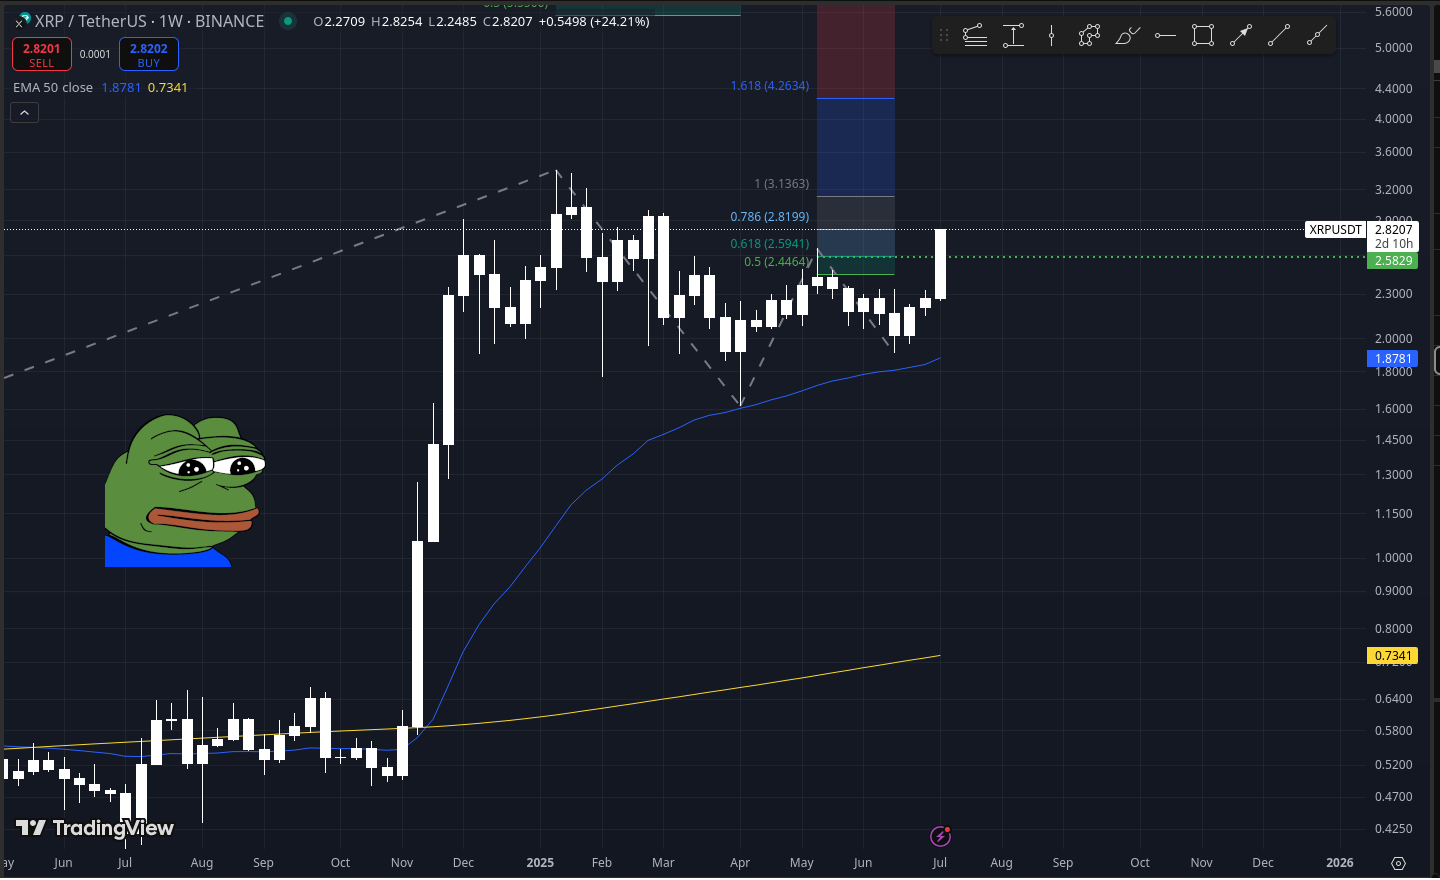Click 2026 label on time axis
Viewport: 1440px width, 880px height.
coord(1340,863)
